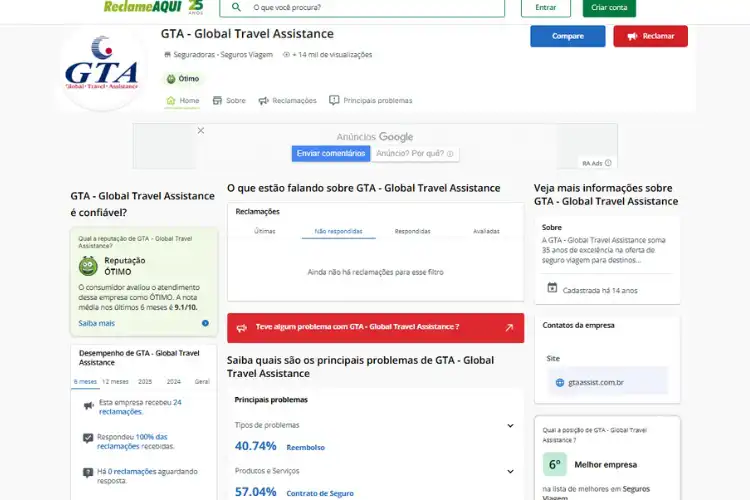Click the Reembolso problem link

tap(306, 448)
